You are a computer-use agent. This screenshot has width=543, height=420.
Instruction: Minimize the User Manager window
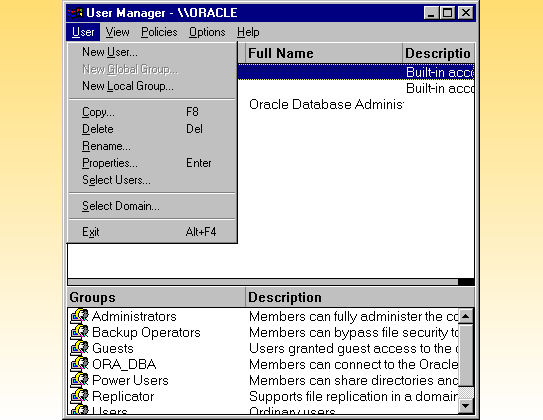point(431,13)
